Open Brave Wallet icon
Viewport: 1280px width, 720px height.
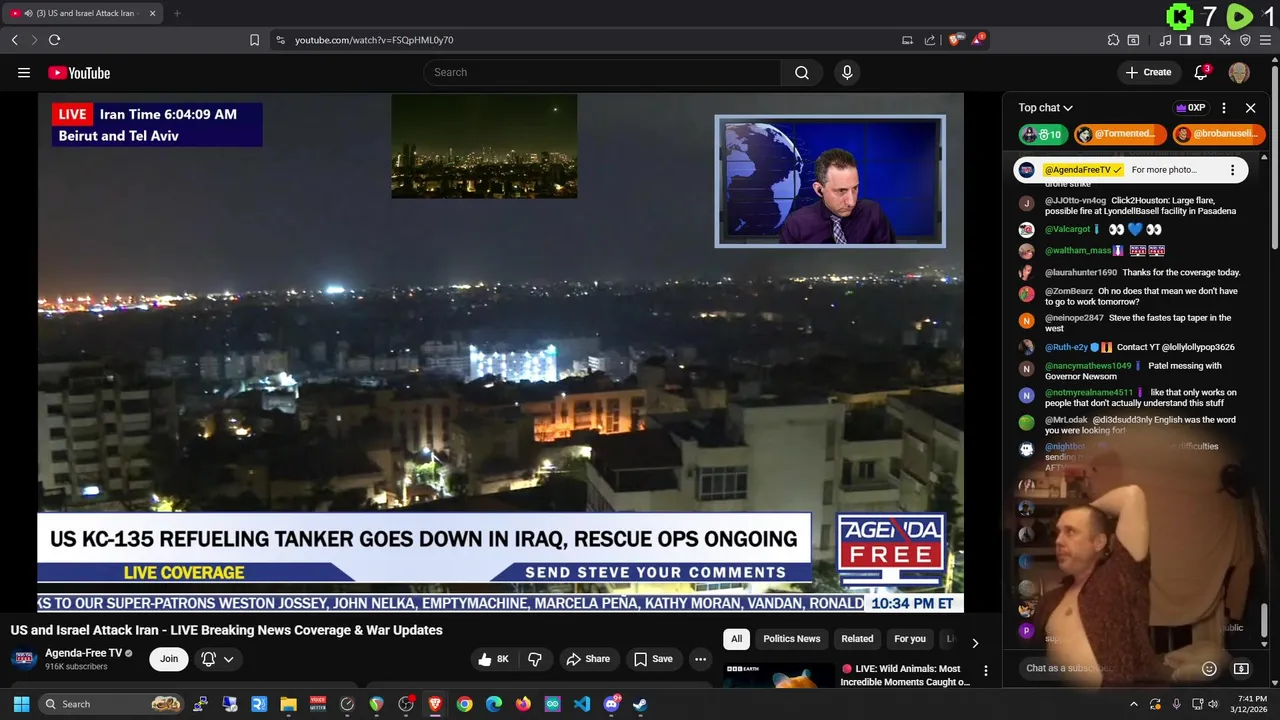pos(1205,40)
